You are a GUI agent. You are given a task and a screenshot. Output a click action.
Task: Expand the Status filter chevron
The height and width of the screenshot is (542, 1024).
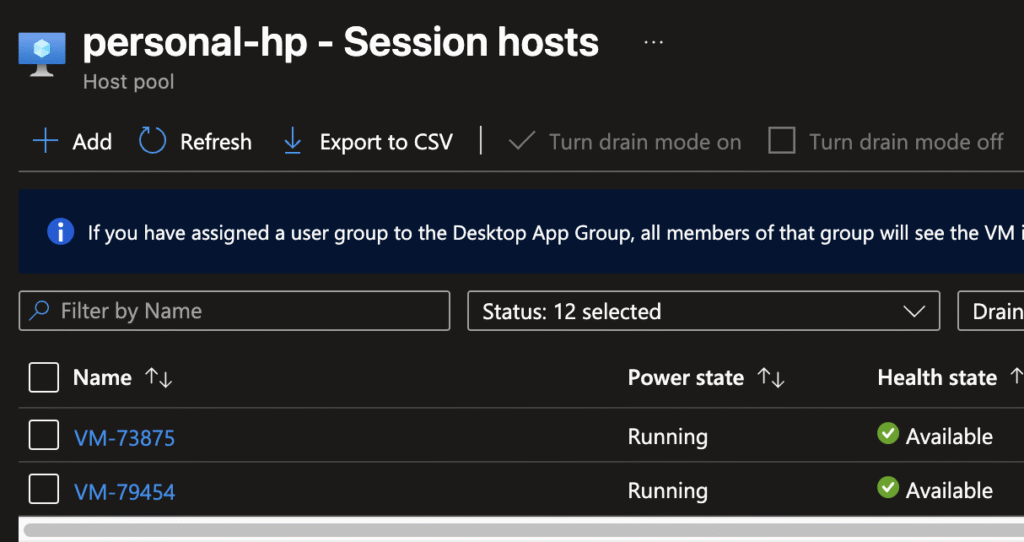tap(914, 311)
